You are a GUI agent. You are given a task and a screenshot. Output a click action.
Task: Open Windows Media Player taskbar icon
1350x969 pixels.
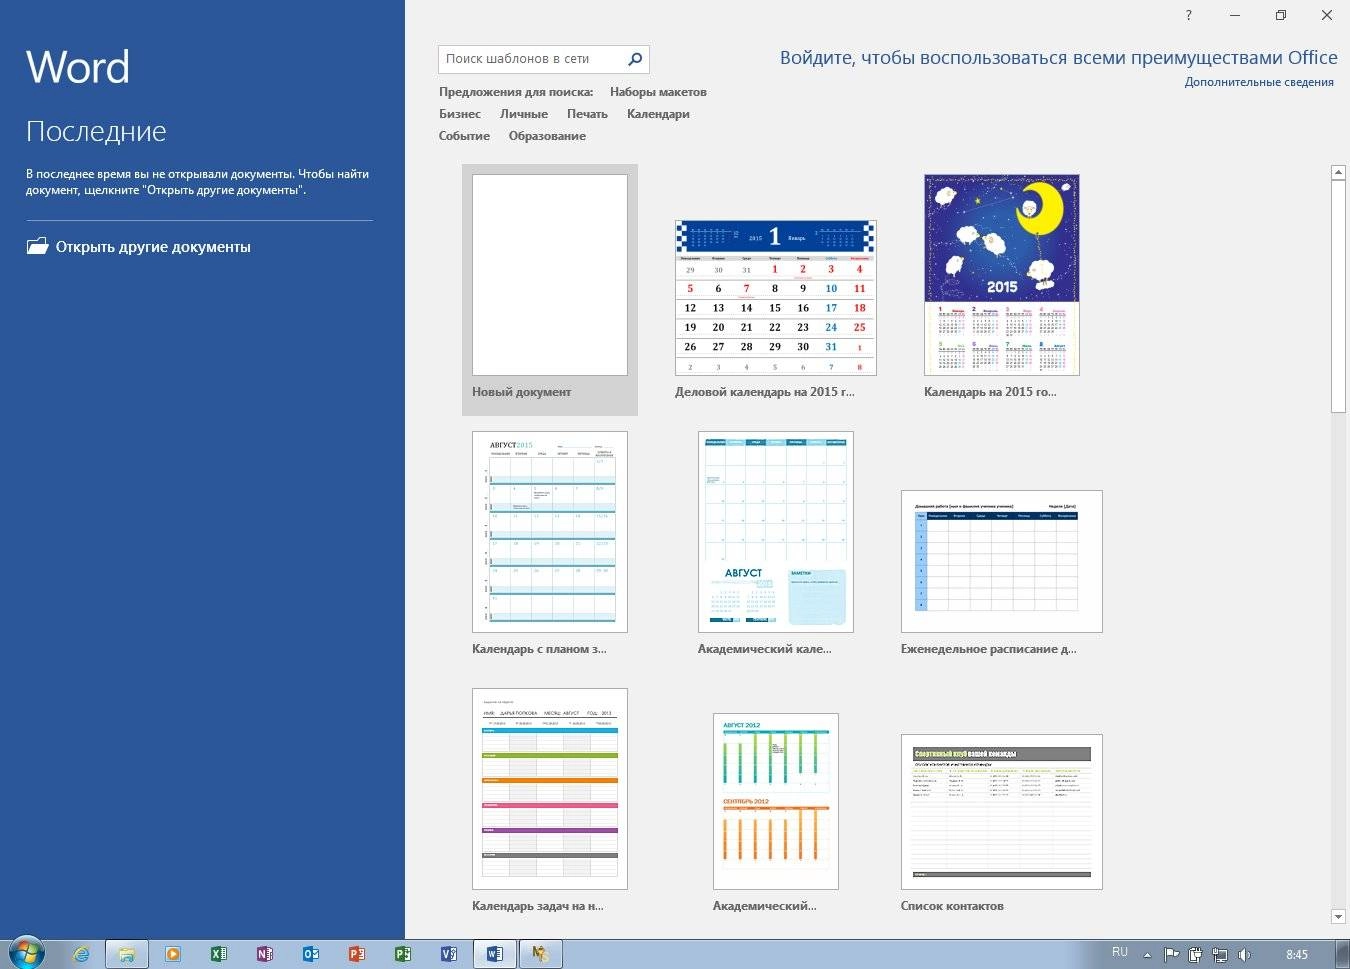pyautogui.click(x=173, y=954)
